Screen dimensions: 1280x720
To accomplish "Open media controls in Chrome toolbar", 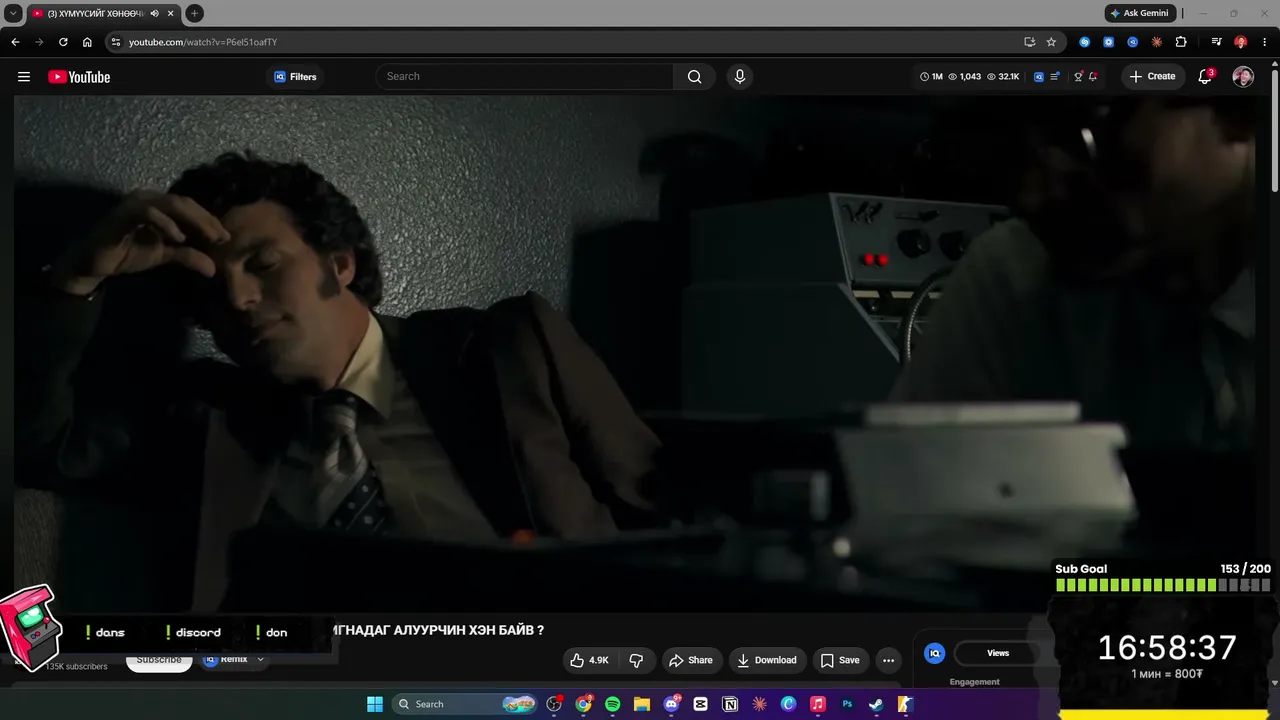I will coord(1216,42).
